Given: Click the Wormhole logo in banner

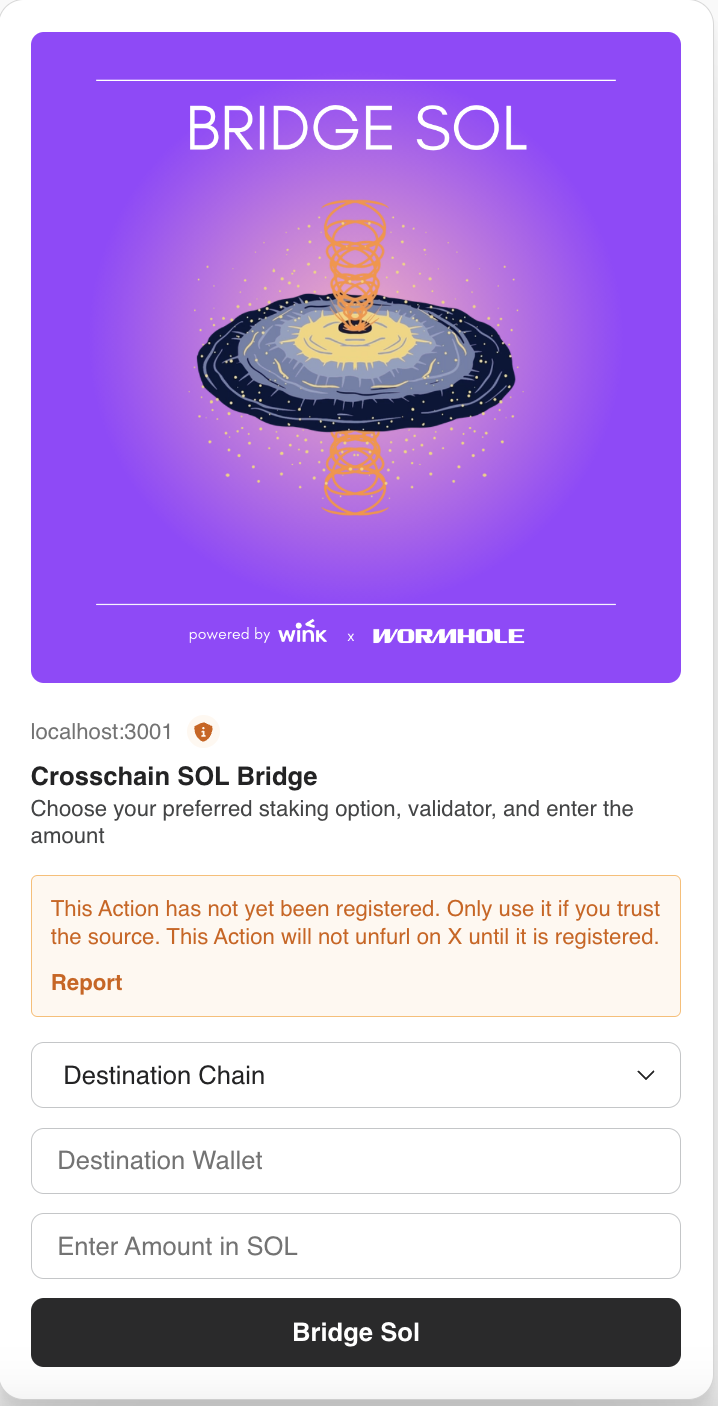Looking at the screenshot, I should click(x=448, y=635).
